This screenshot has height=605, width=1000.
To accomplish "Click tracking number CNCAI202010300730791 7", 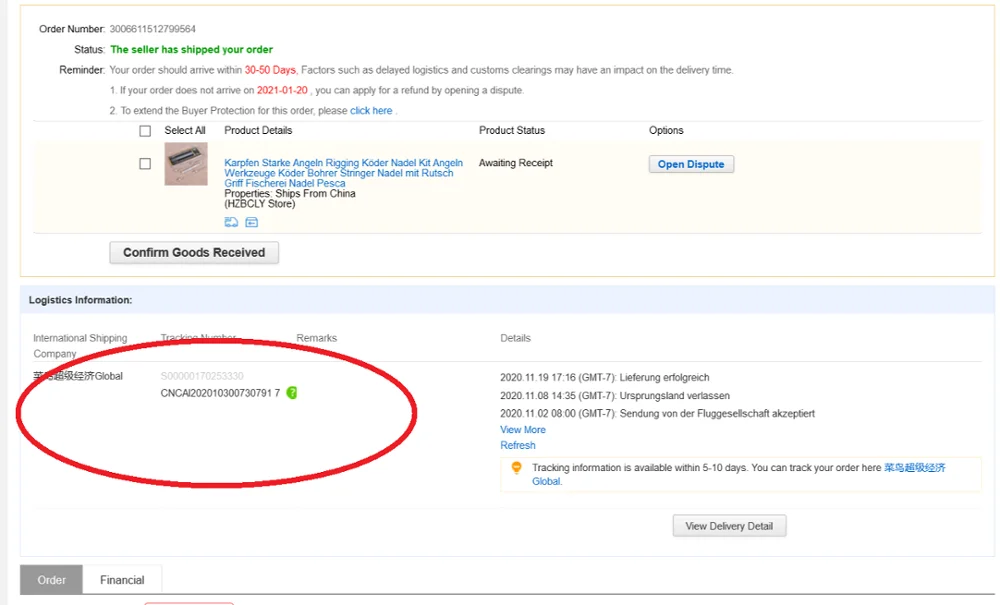I will (220, 393).
